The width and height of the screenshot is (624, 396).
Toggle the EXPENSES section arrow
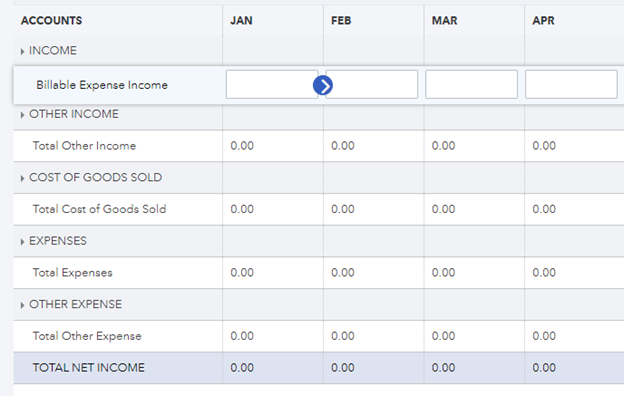tap(22, 242)
